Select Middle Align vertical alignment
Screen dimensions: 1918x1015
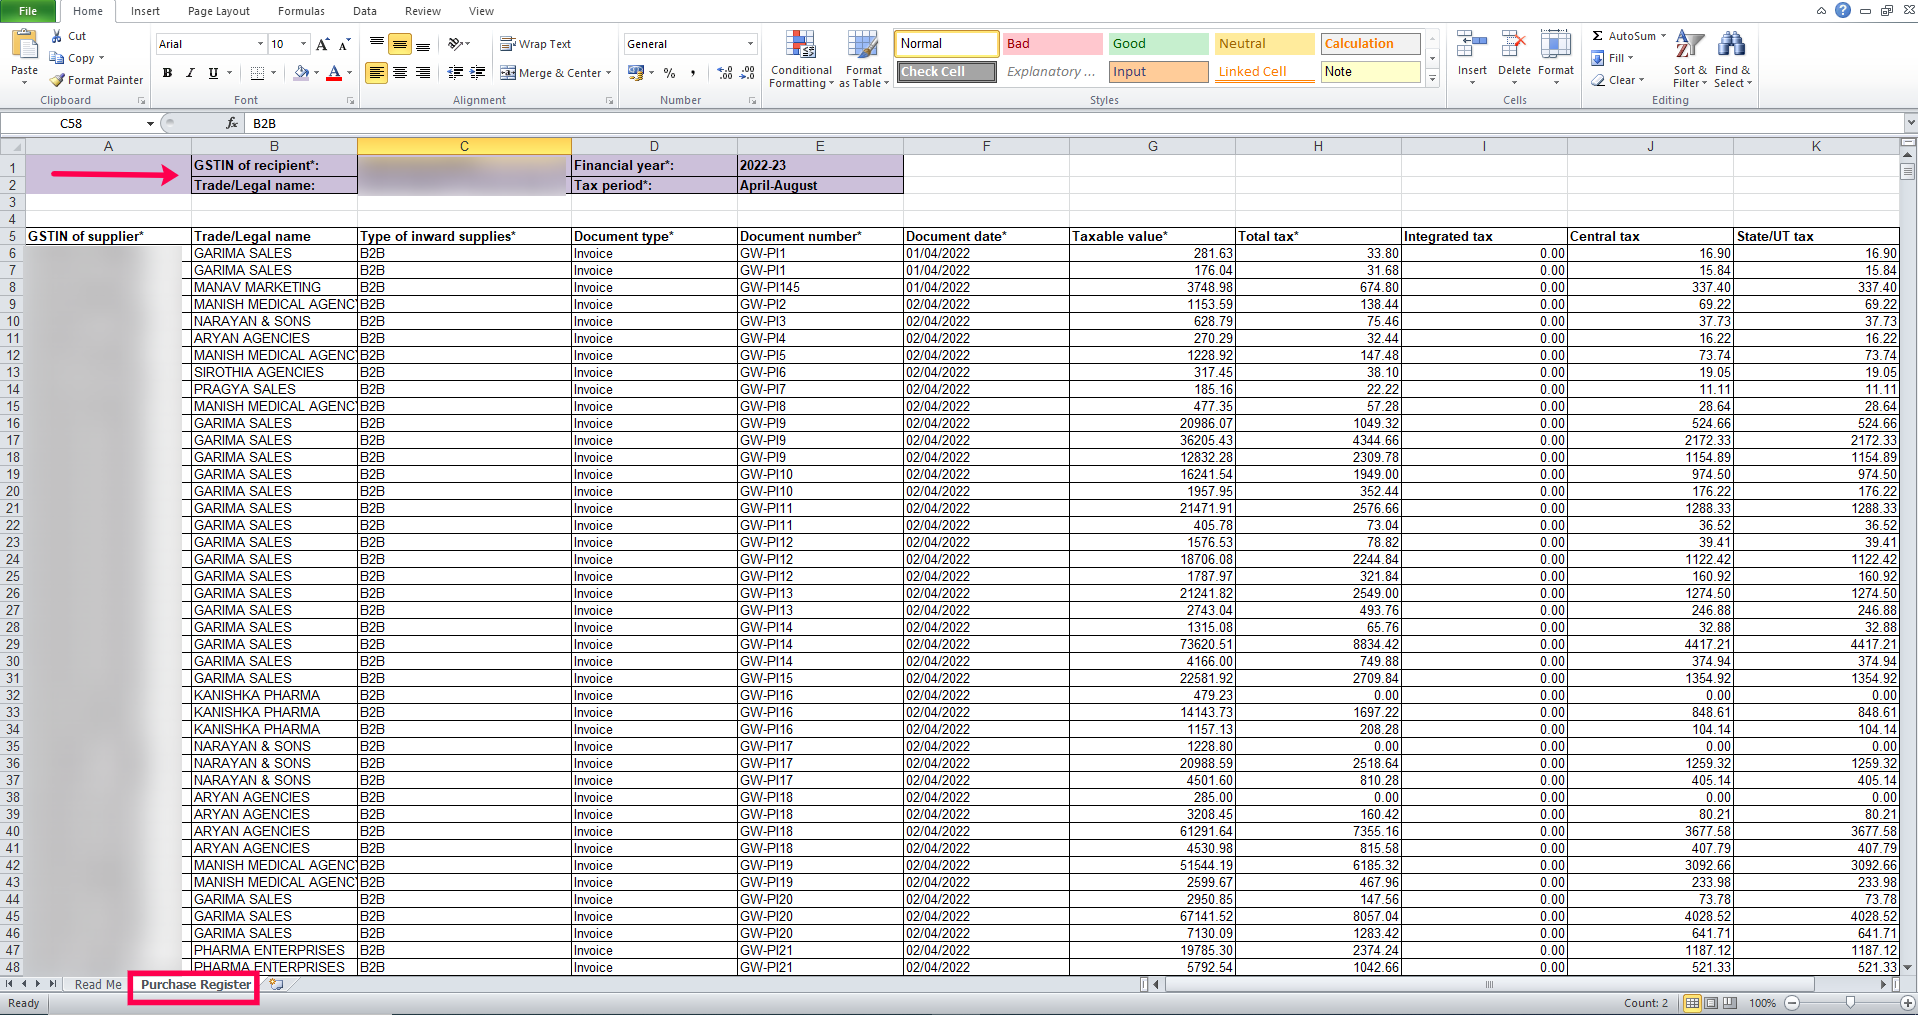click(x=399, y=44)
